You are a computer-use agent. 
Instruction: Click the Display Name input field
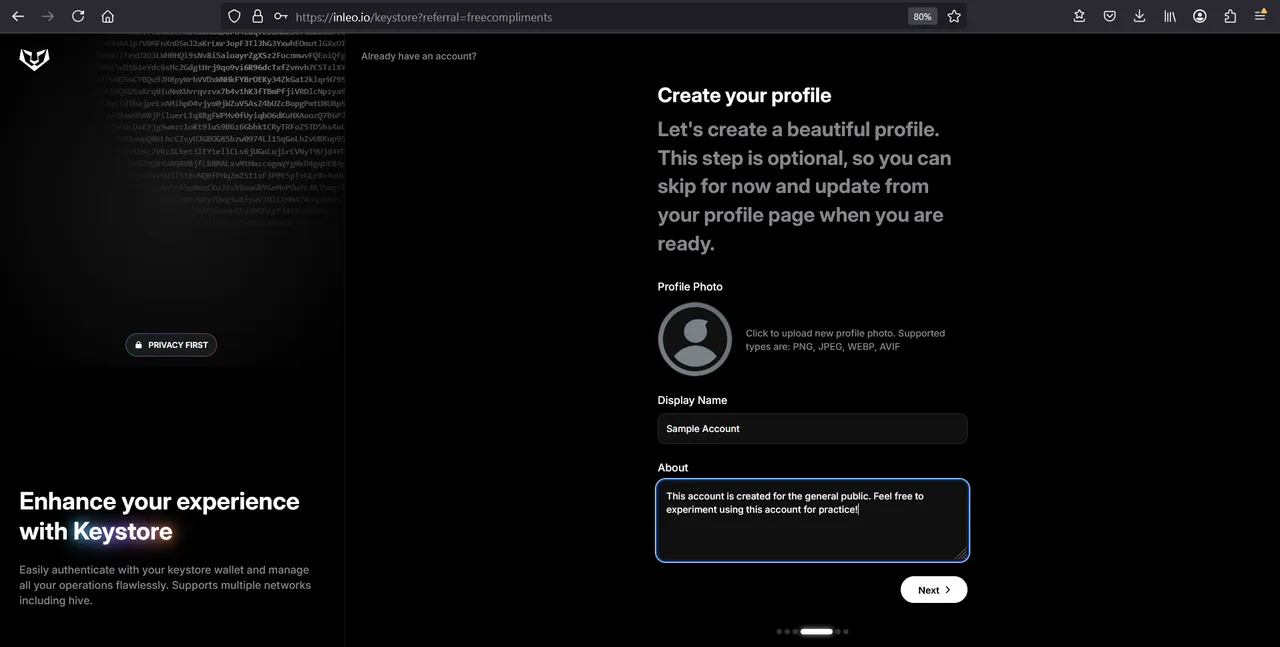tap(812, 429)
